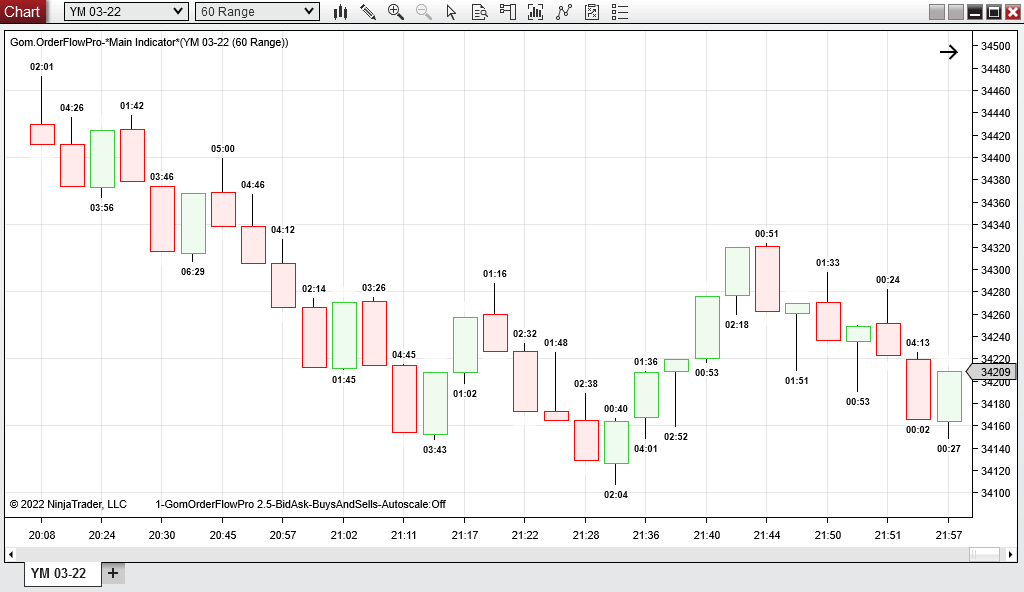Click the 20:08 time axis label
Screen dimensions: 1024x592
coord(42,535)
